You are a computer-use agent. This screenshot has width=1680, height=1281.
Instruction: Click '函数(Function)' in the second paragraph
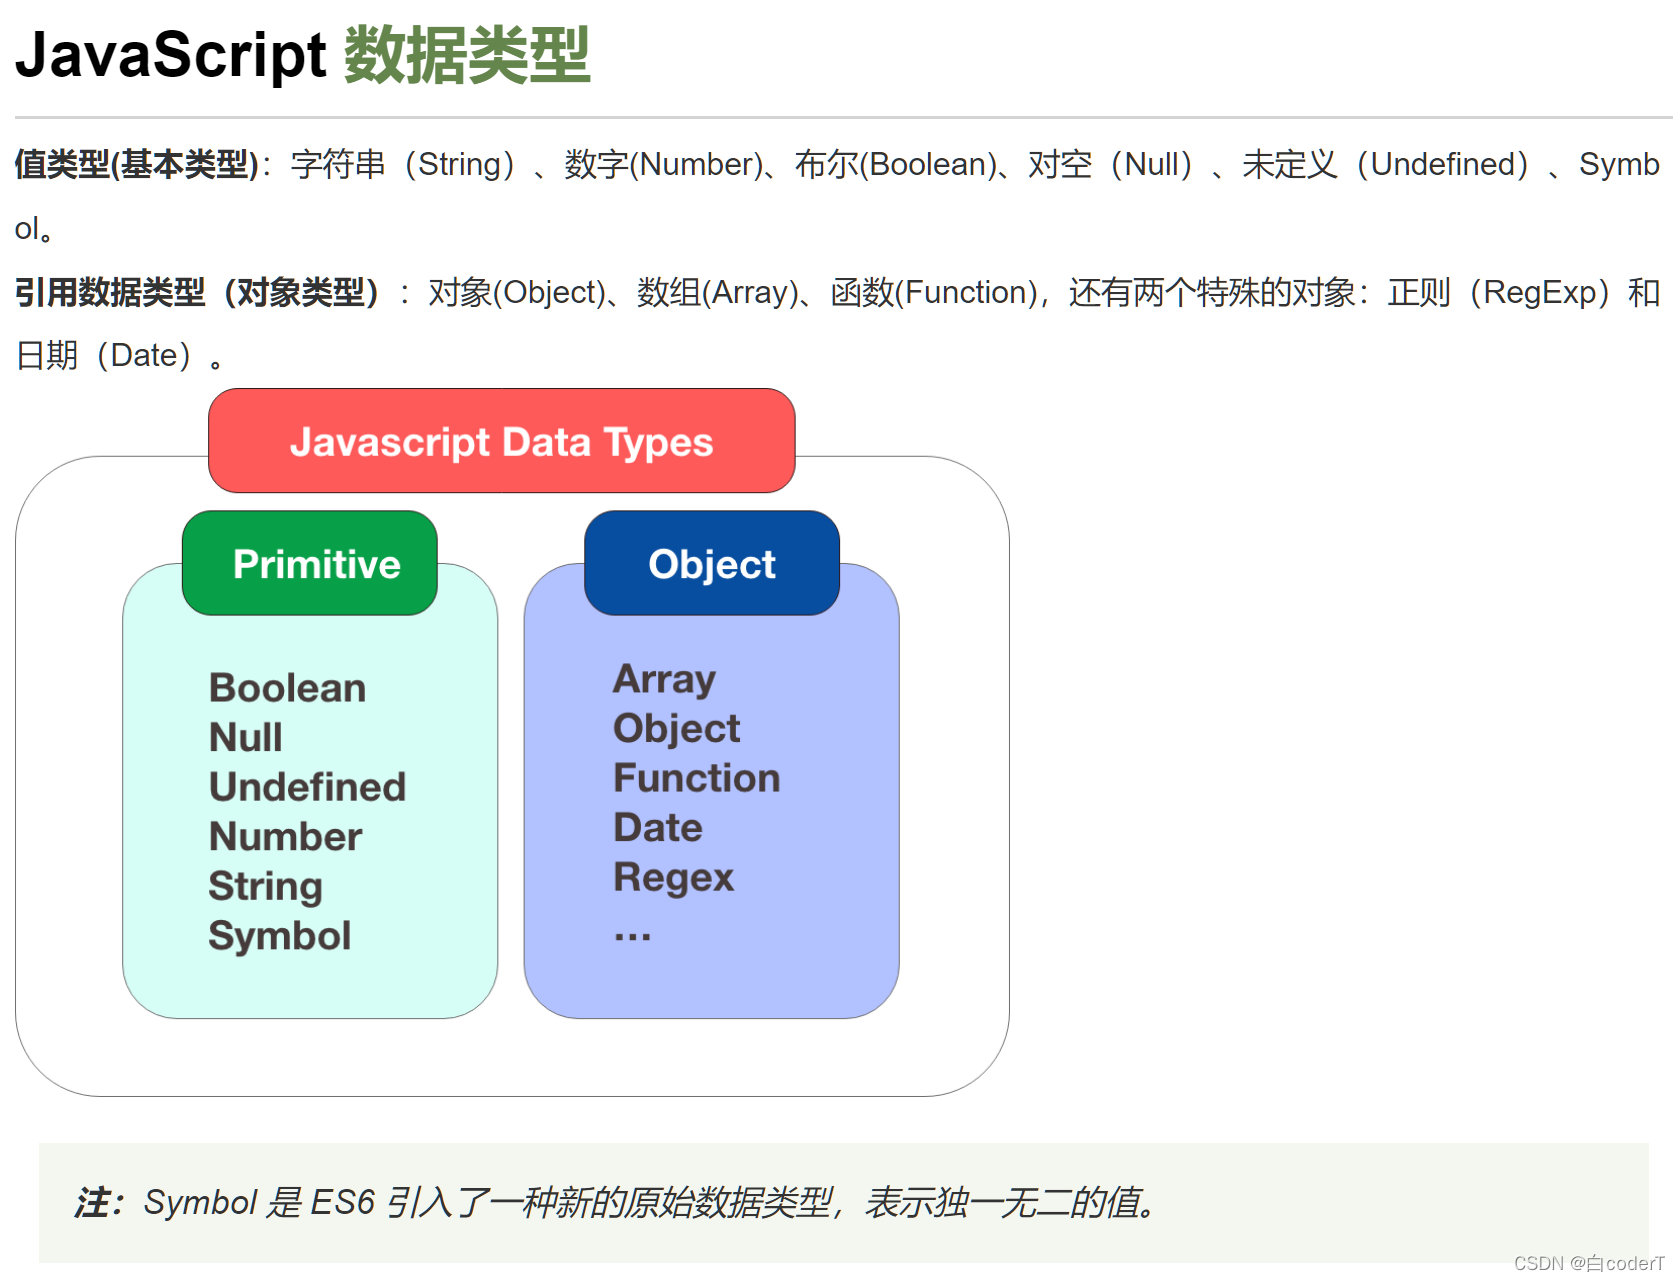click(935, 292)
